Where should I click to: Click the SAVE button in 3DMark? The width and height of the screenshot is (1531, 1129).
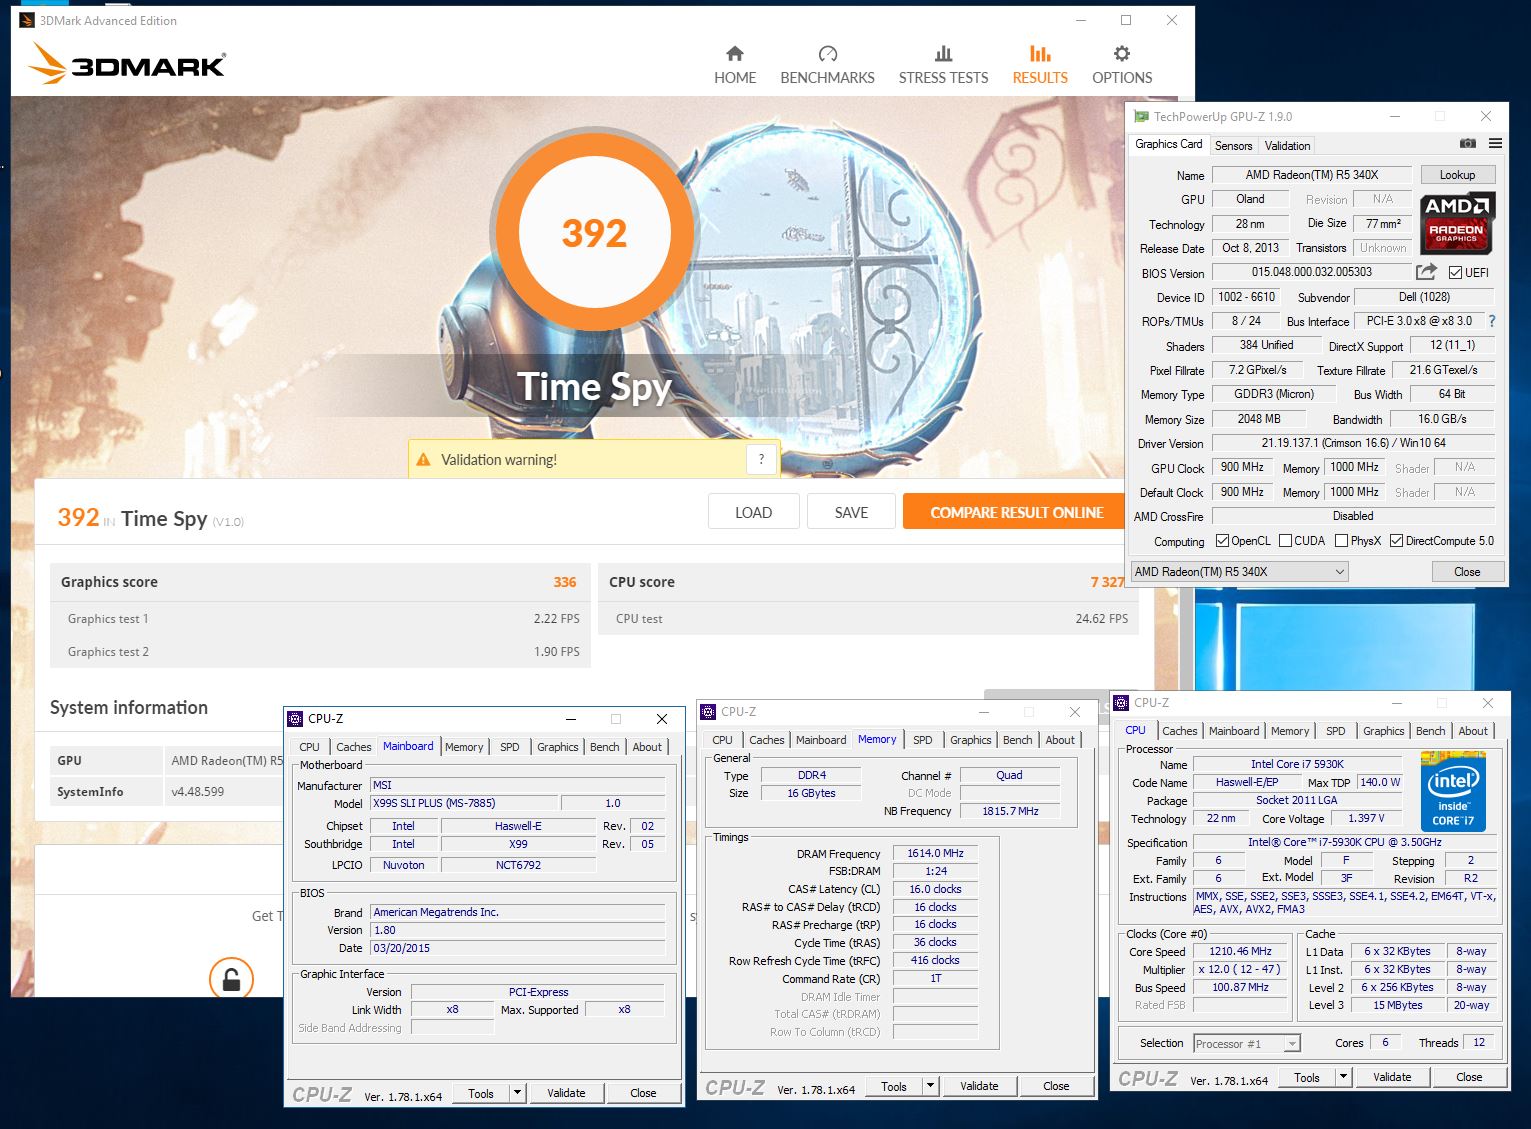point(851,512)
